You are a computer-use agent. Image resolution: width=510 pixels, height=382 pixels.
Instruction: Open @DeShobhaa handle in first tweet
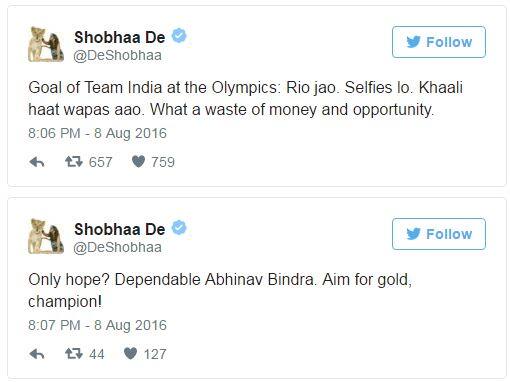click(x=117, y=55)
